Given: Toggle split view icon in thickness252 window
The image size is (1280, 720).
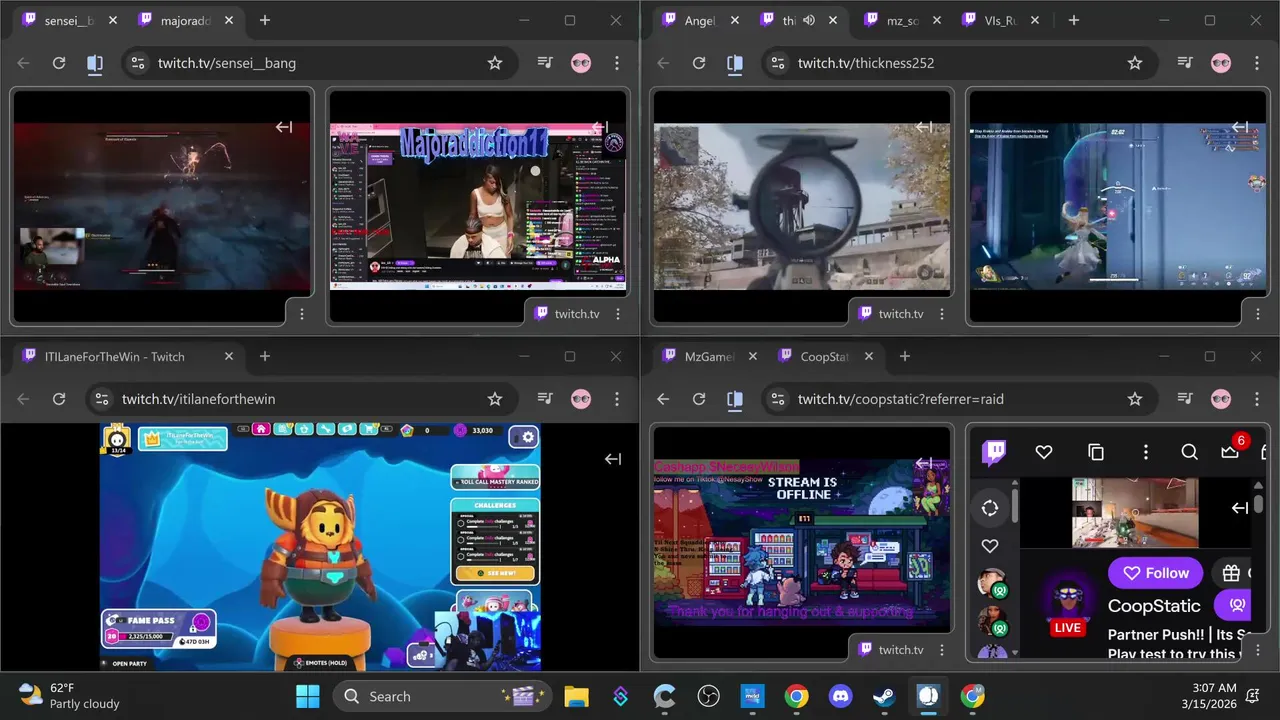Looking at the screenshot, I should tap(735, 63).
